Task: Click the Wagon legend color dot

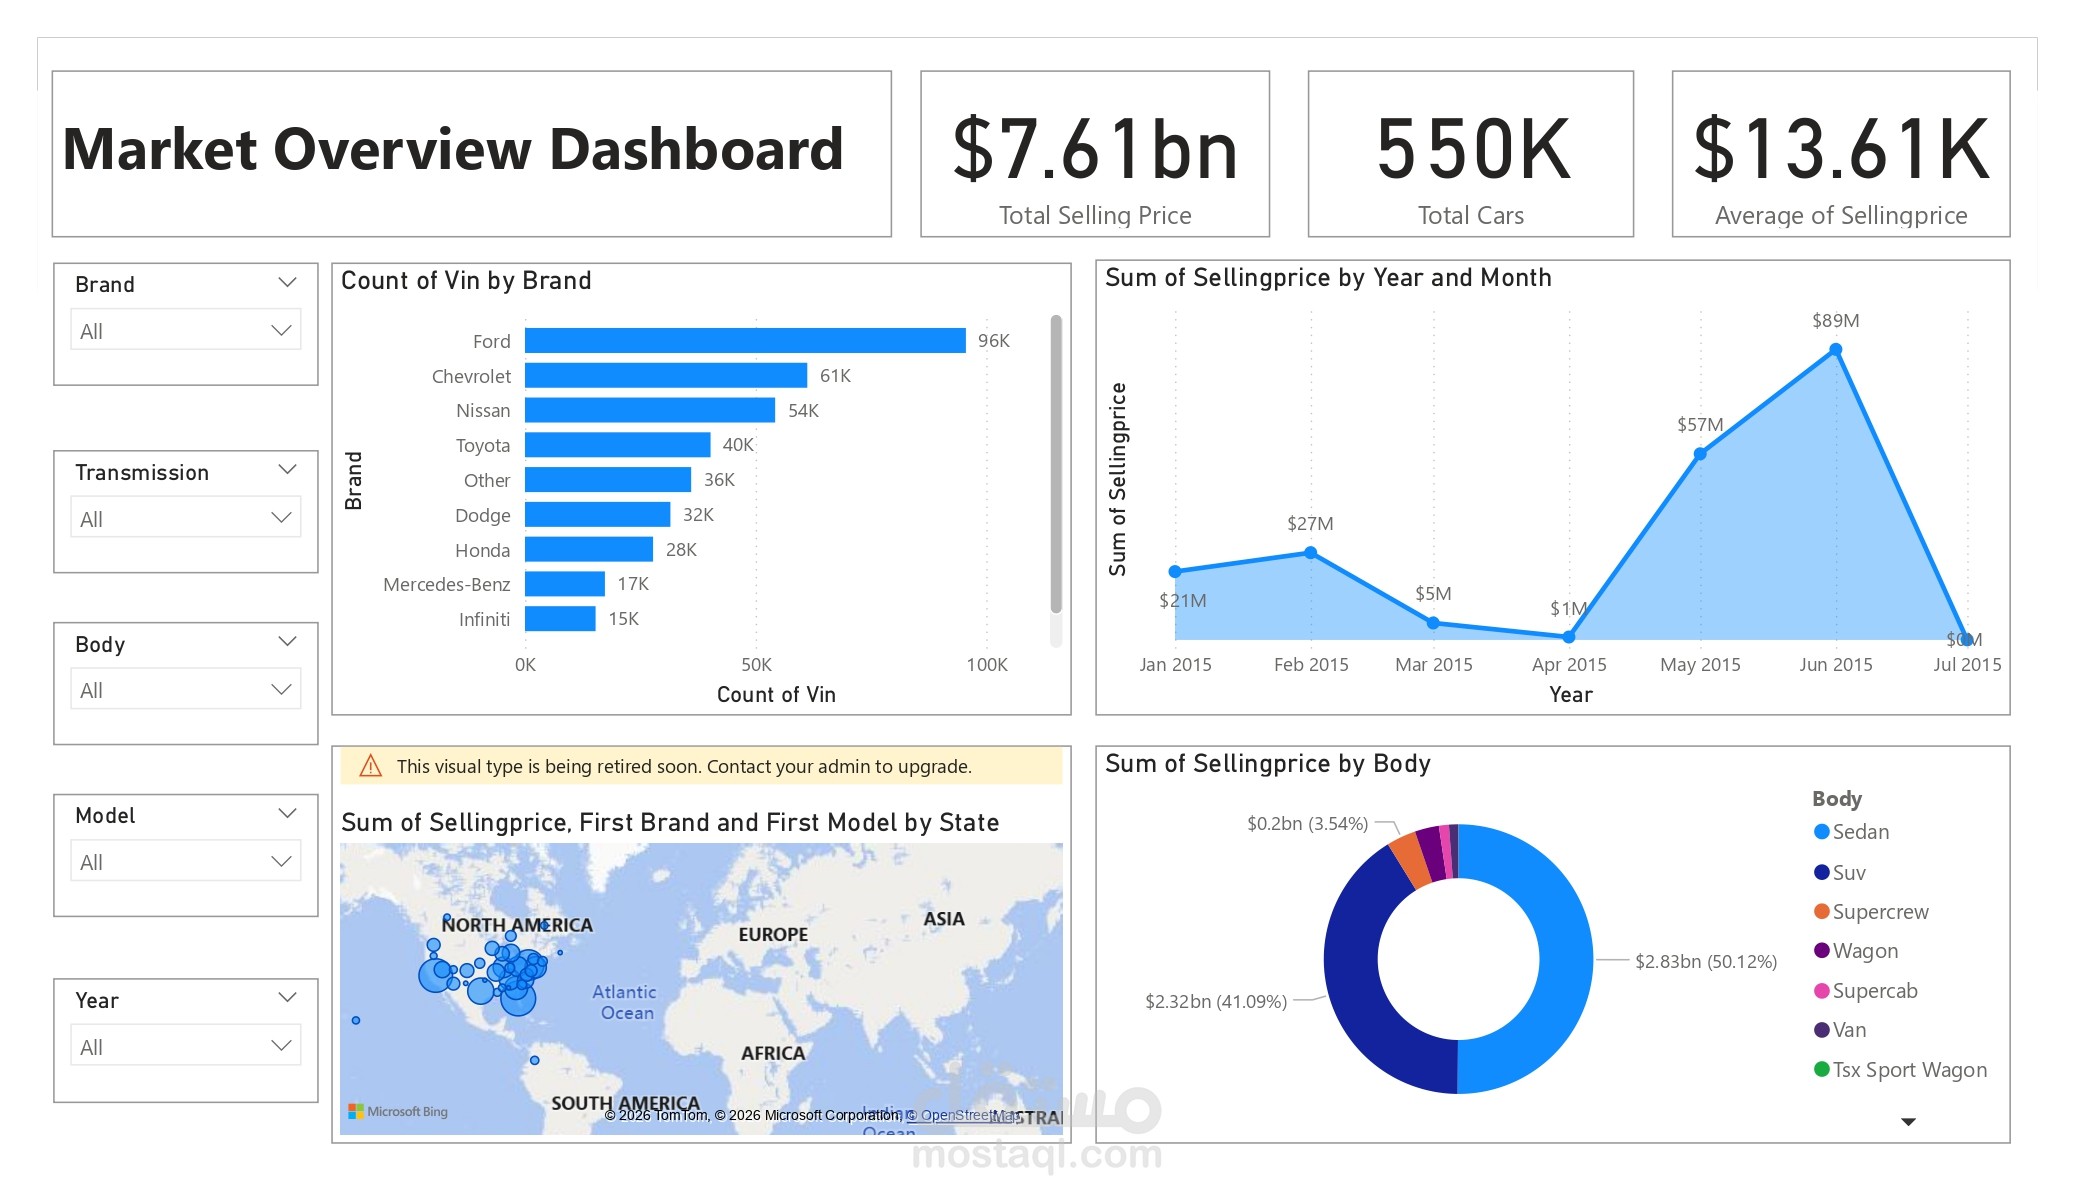Action: [x=1823, y=950]
